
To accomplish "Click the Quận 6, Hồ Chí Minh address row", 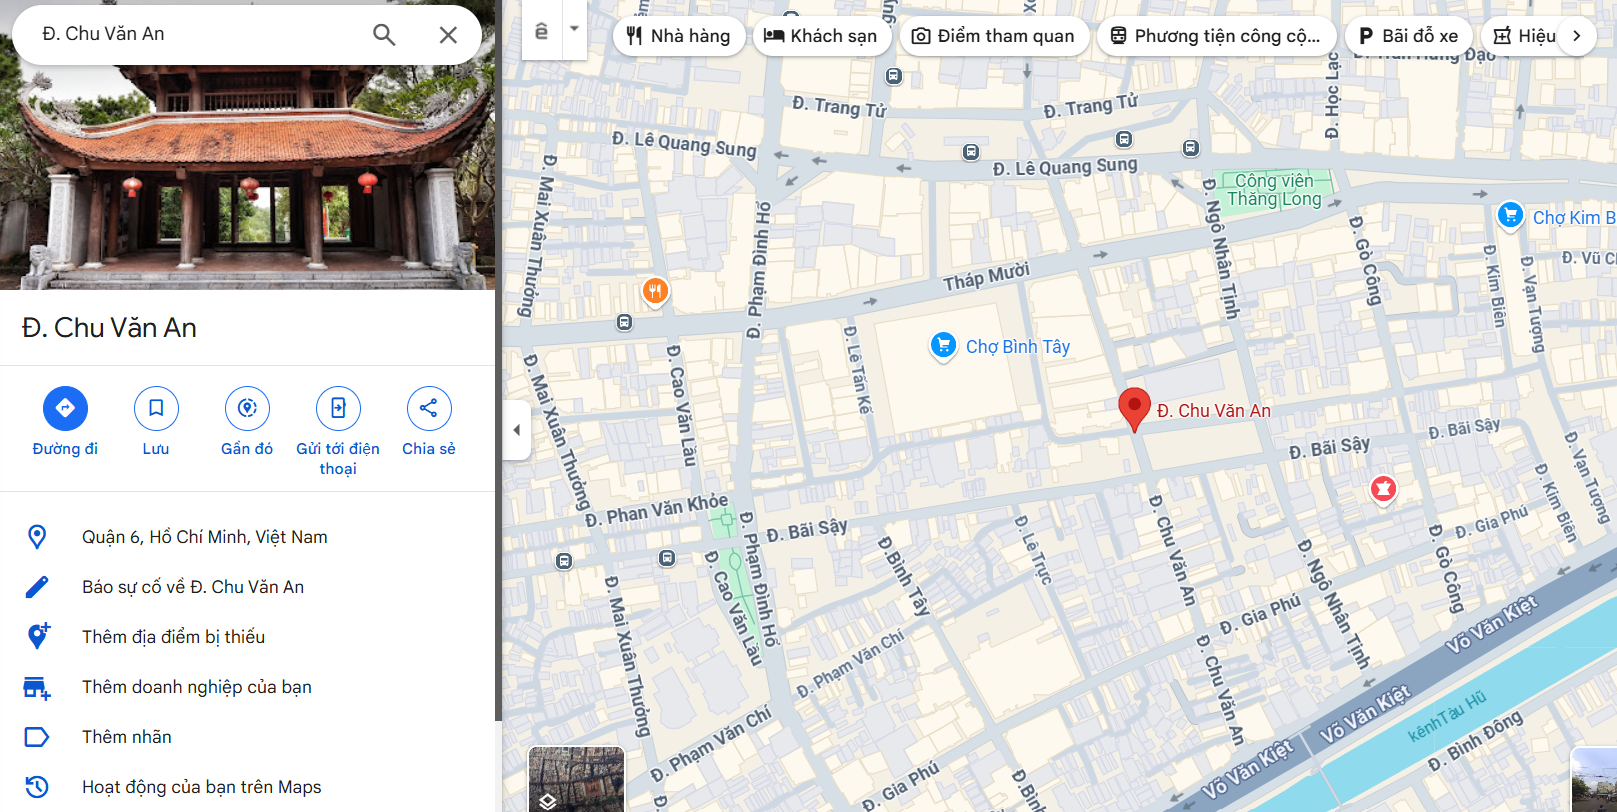I will [247, 537].
